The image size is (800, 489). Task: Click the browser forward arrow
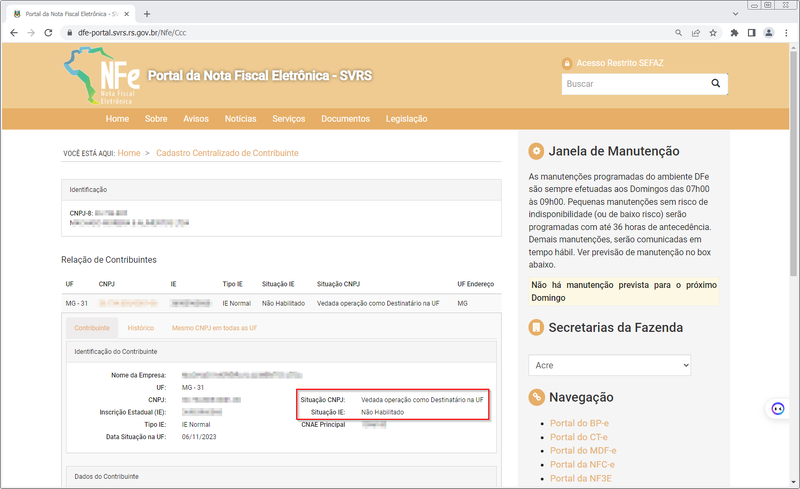coord(31,33)
